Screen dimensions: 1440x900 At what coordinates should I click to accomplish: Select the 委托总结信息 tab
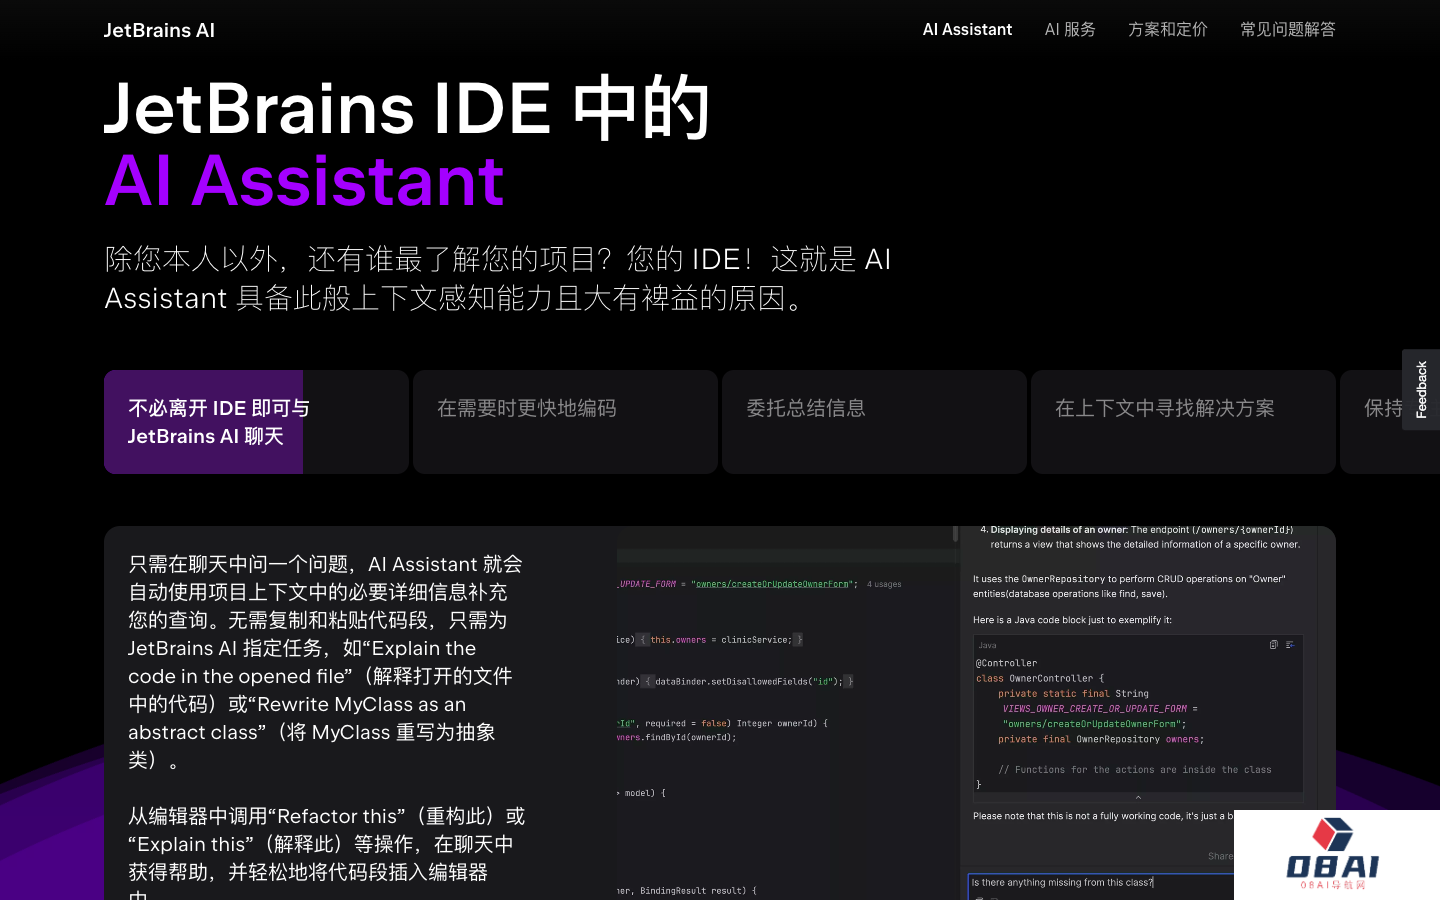click(874, 422)
